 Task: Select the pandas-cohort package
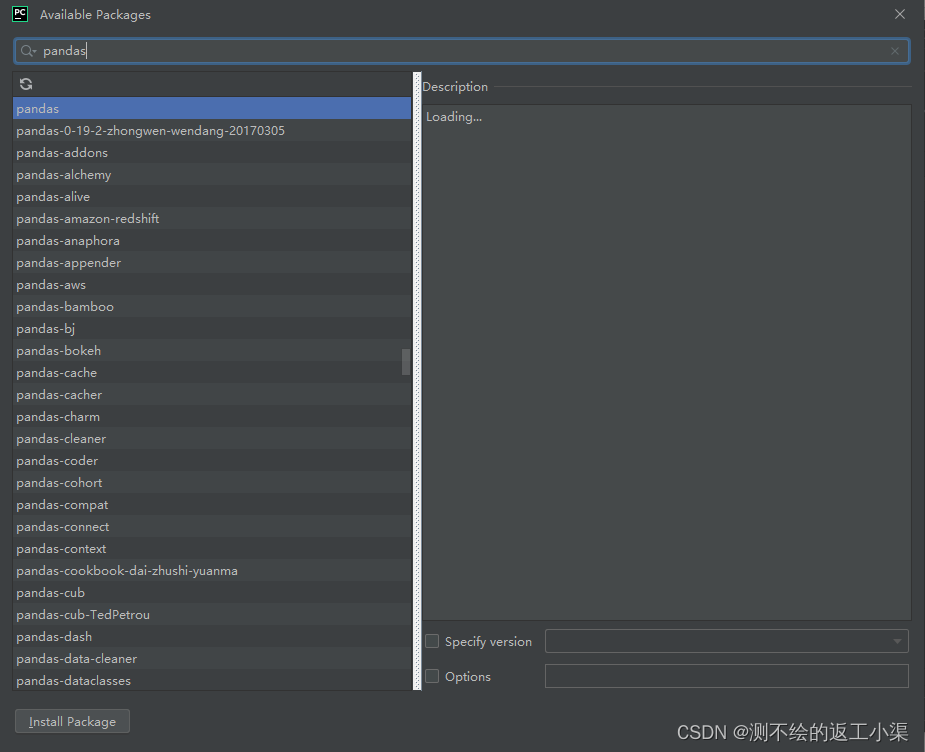212,483
